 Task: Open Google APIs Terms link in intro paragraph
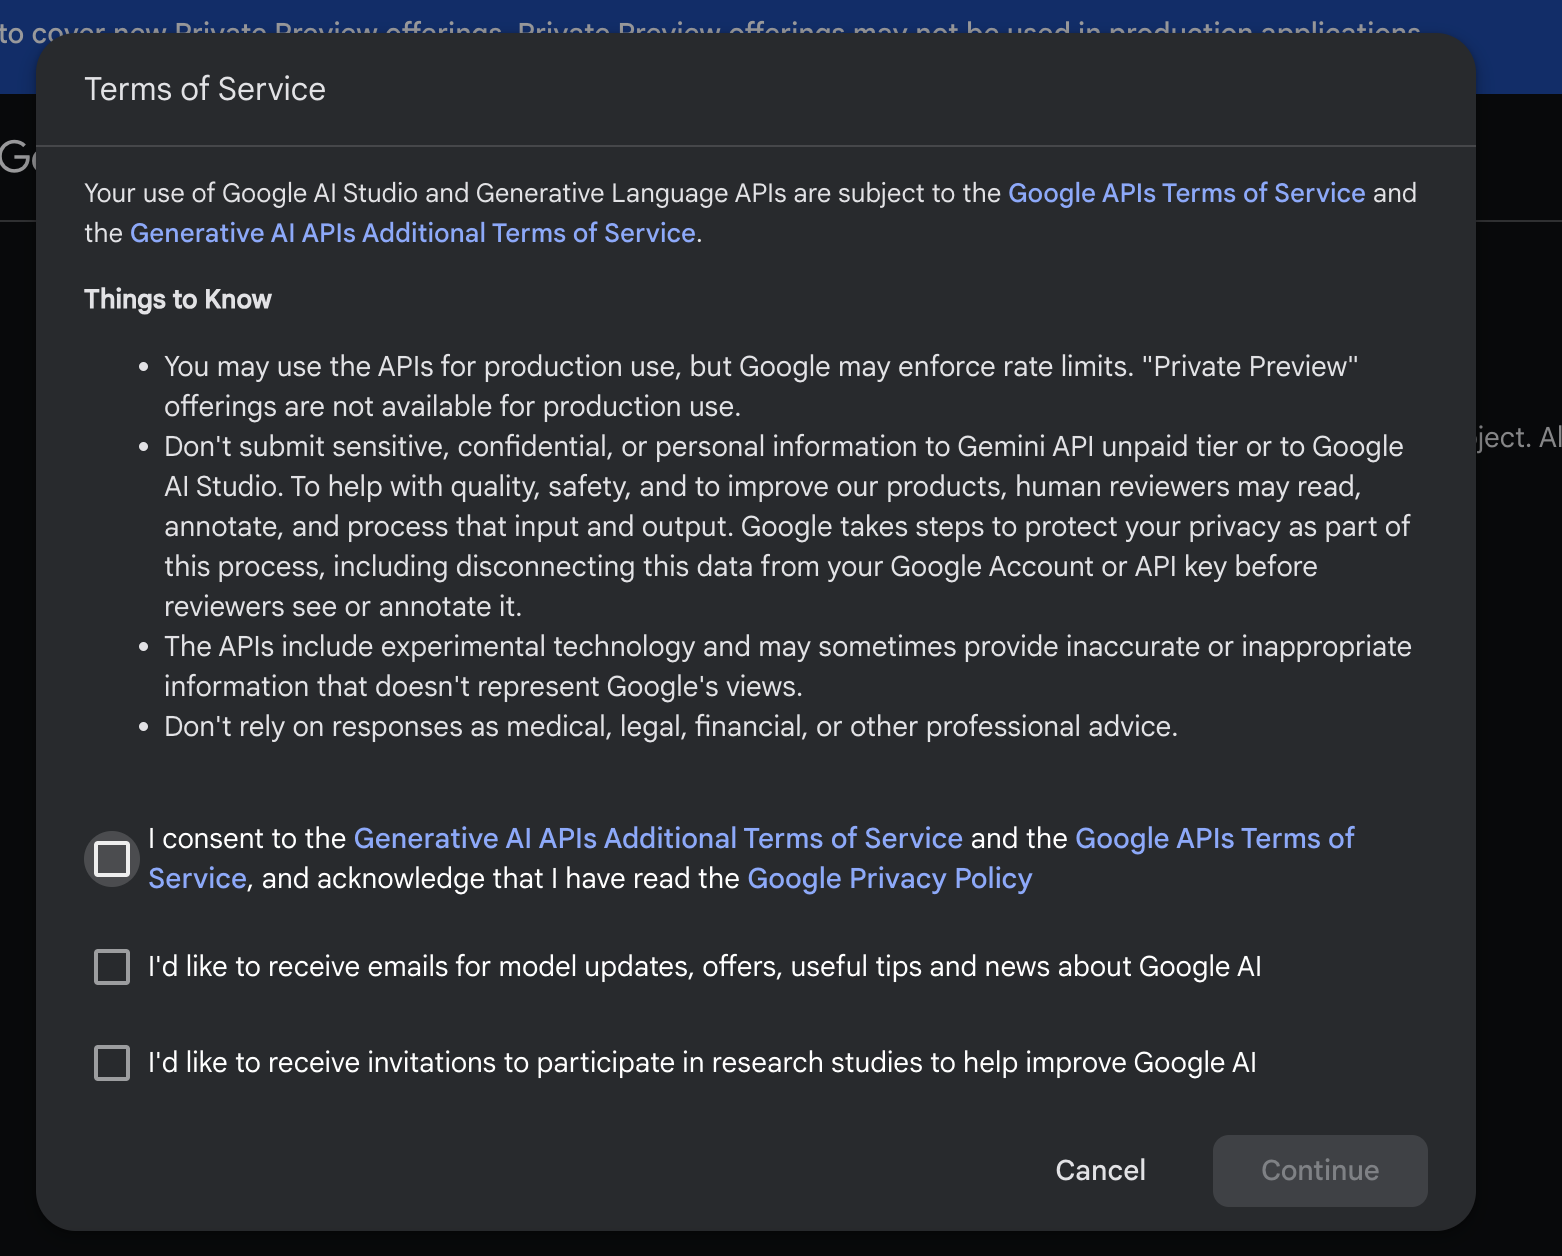point(1186,193)
